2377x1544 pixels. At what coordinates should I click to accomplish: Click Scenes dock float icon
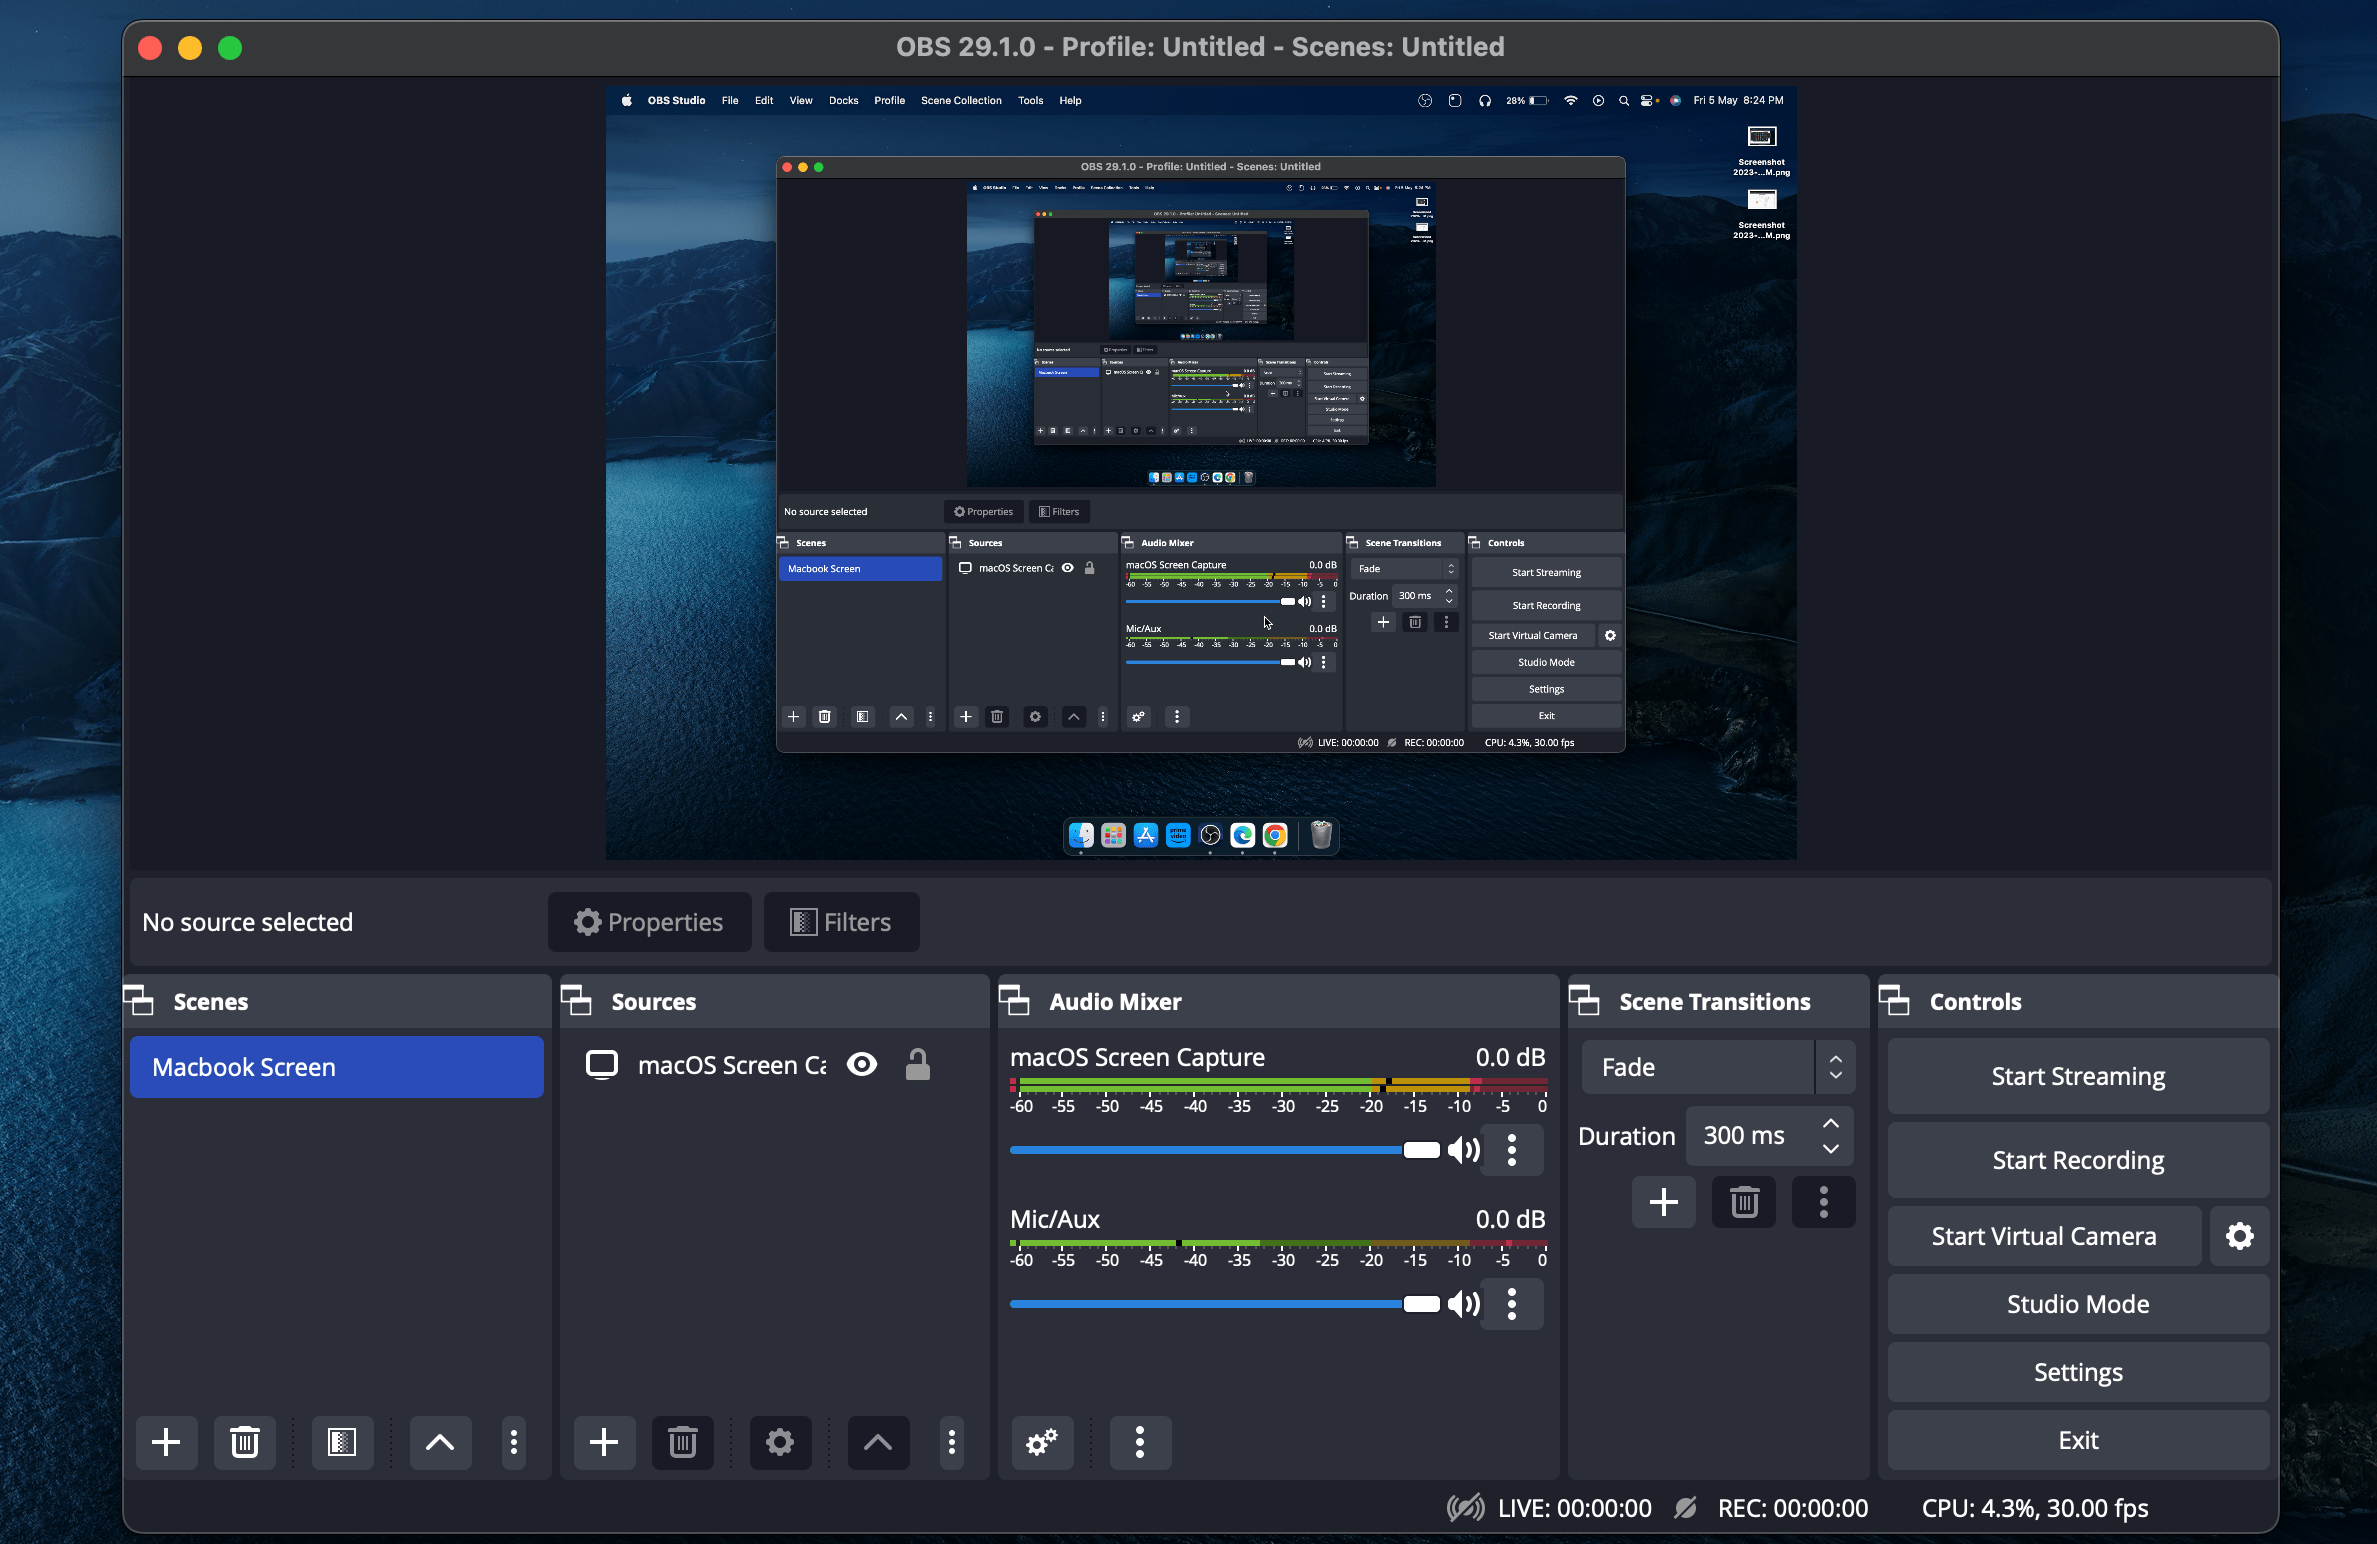tap(139, 1001)
